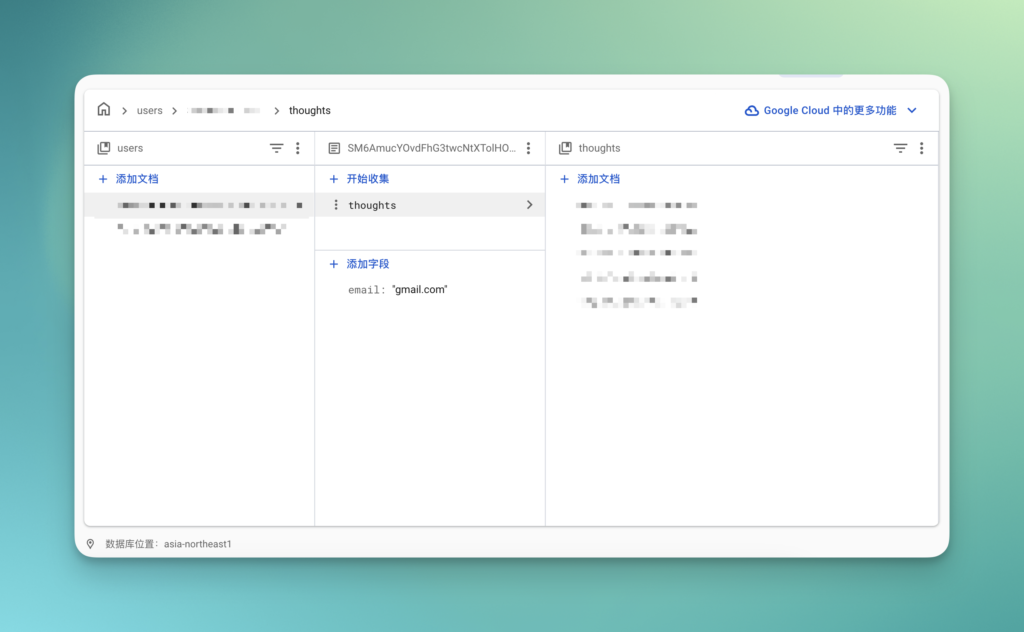Open the users collection overflow menu

point(298,148)
